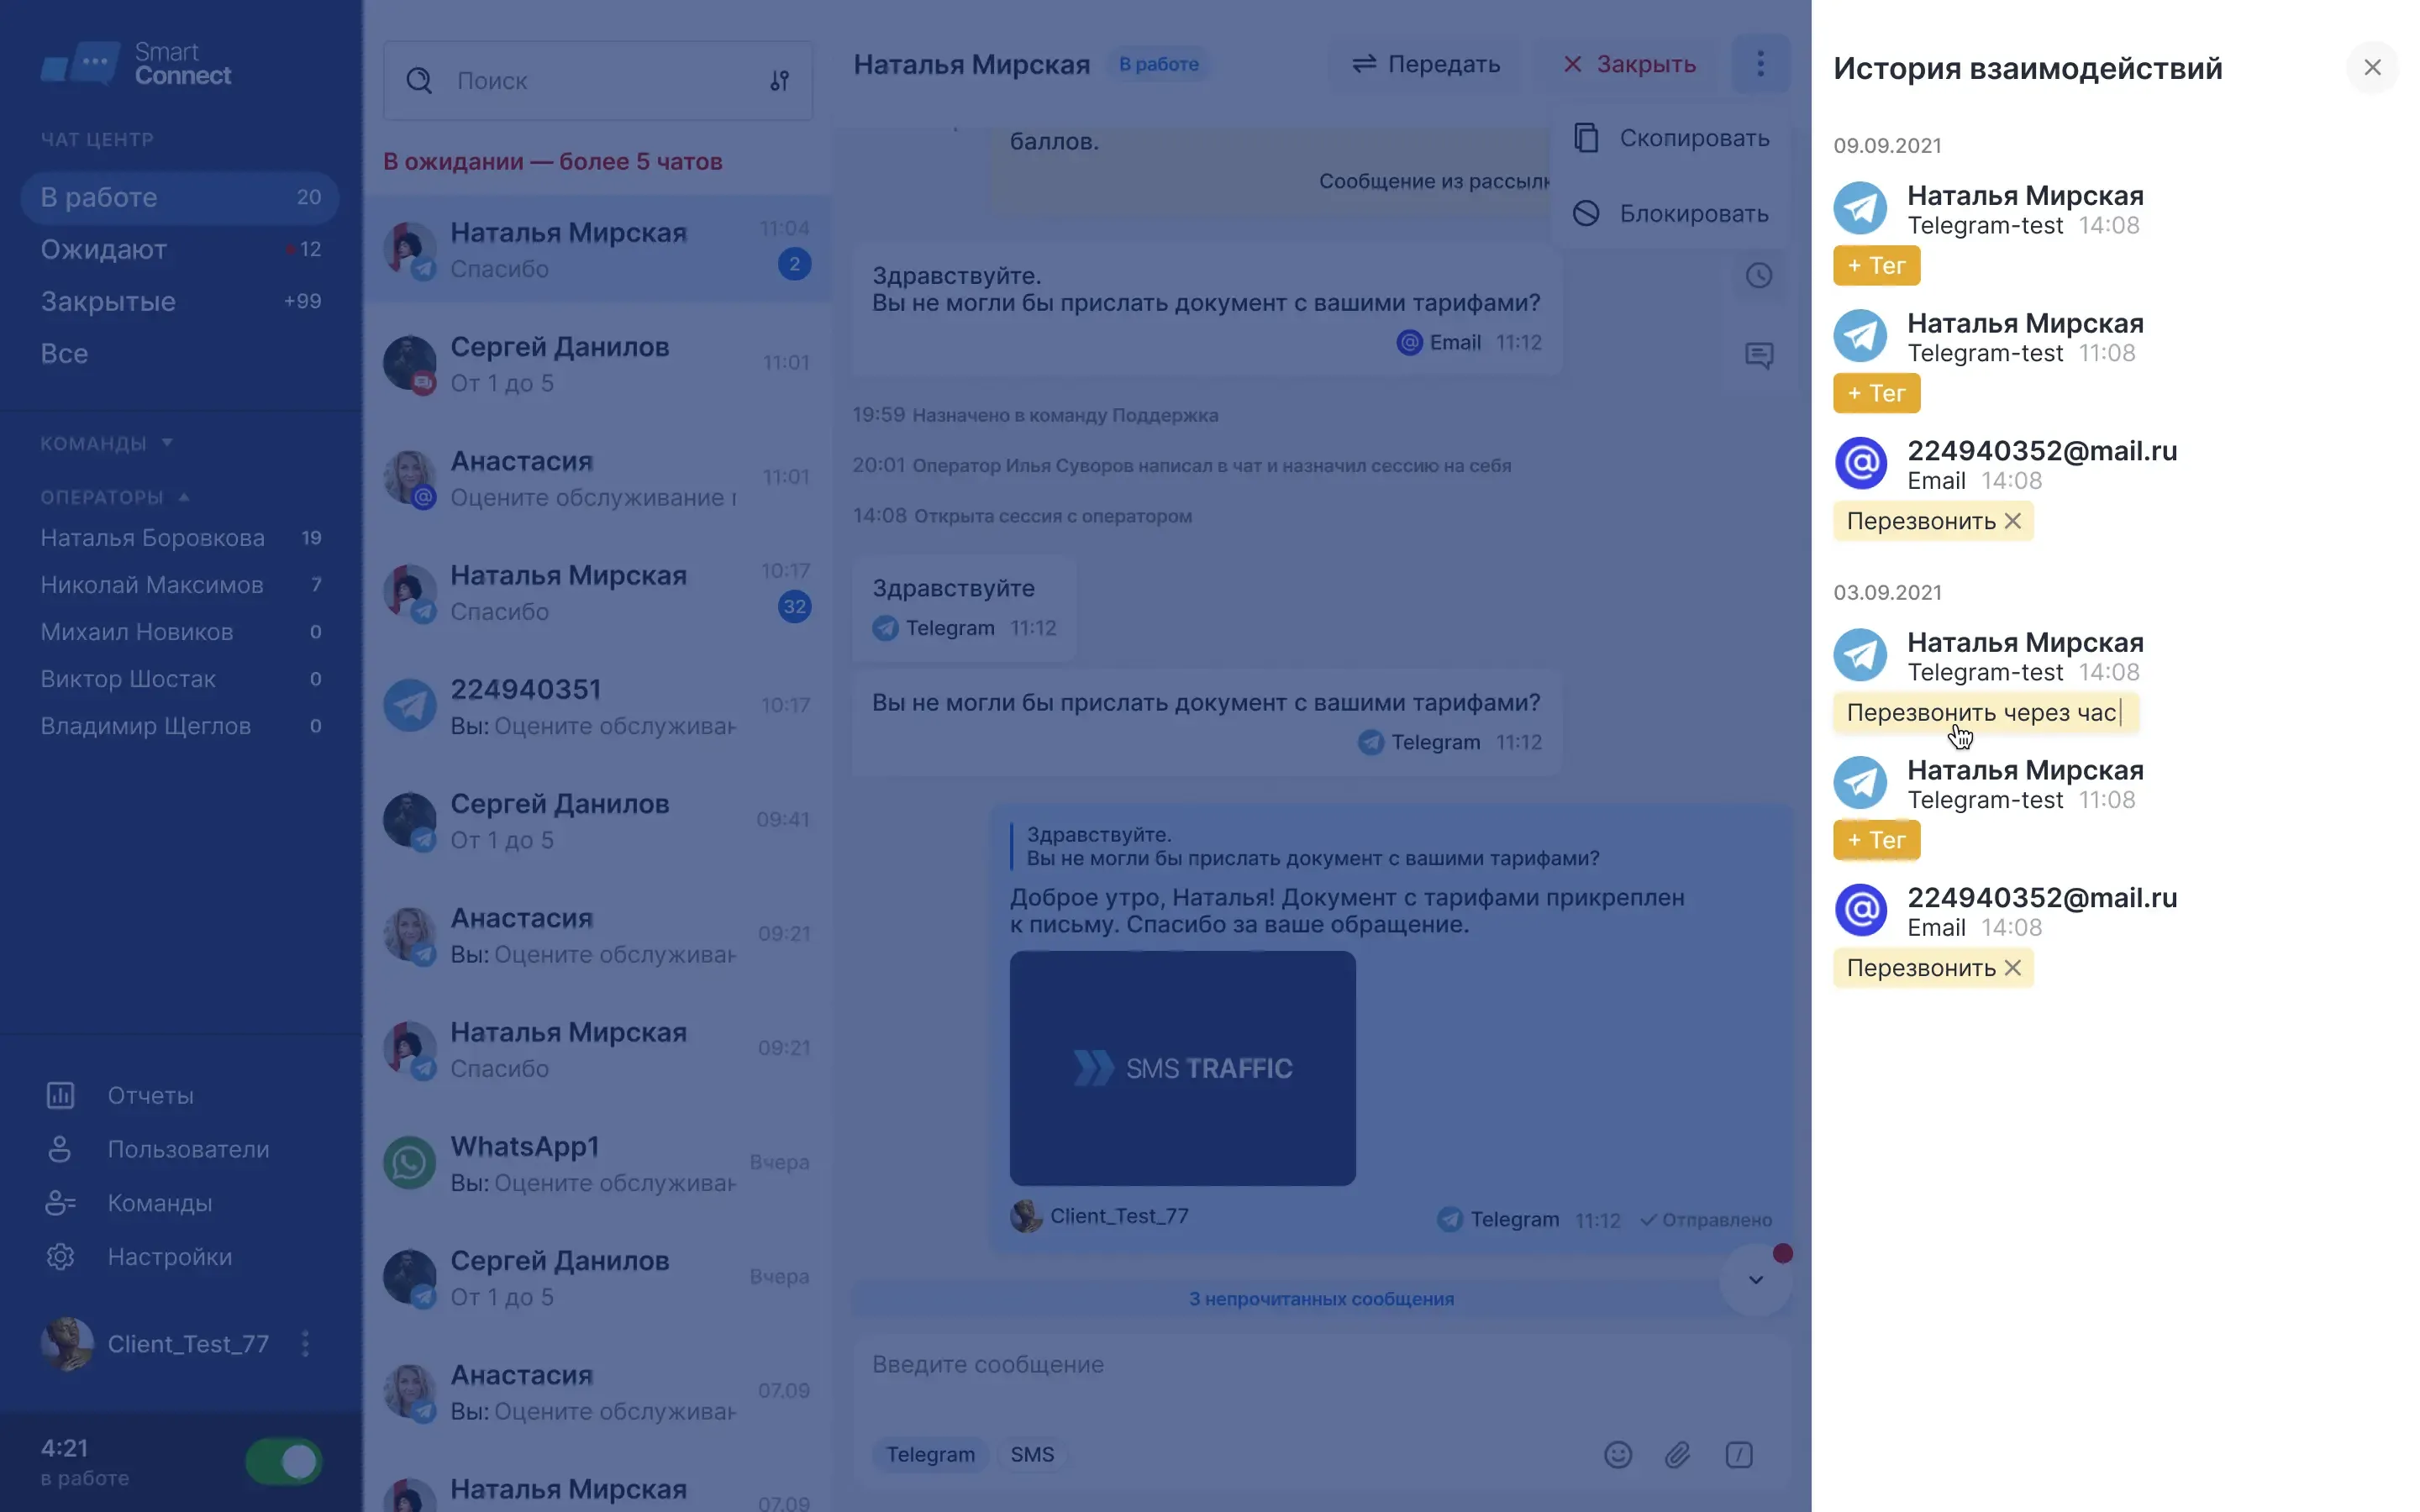Open the 3 непрочитанных сообщения link
2420x1512 pixels.
[1320, 1298]
